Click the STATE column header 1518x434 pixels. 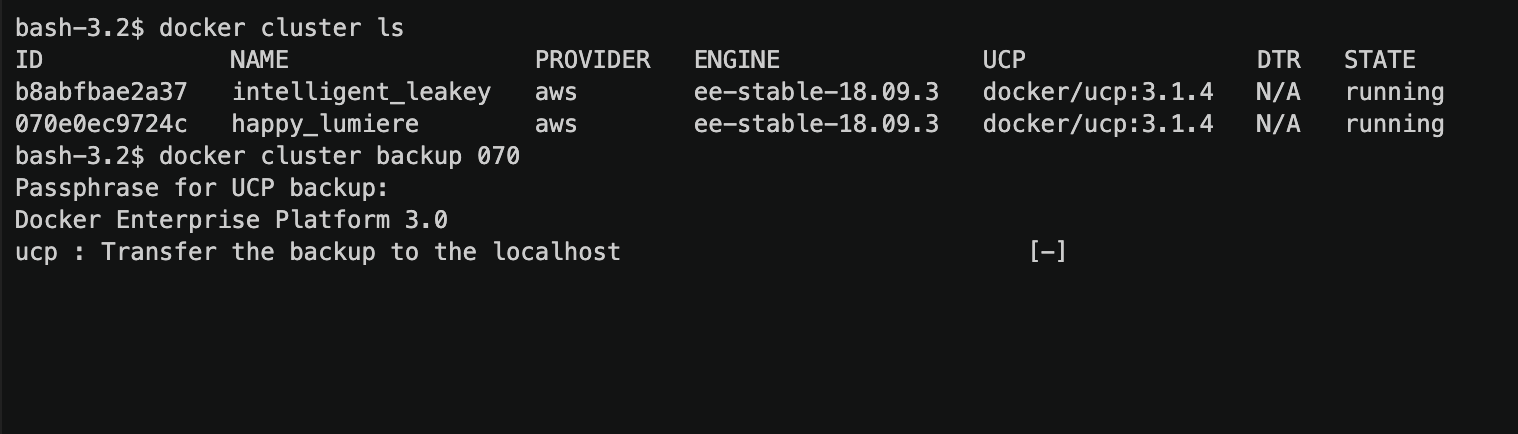pos(1380,60)
